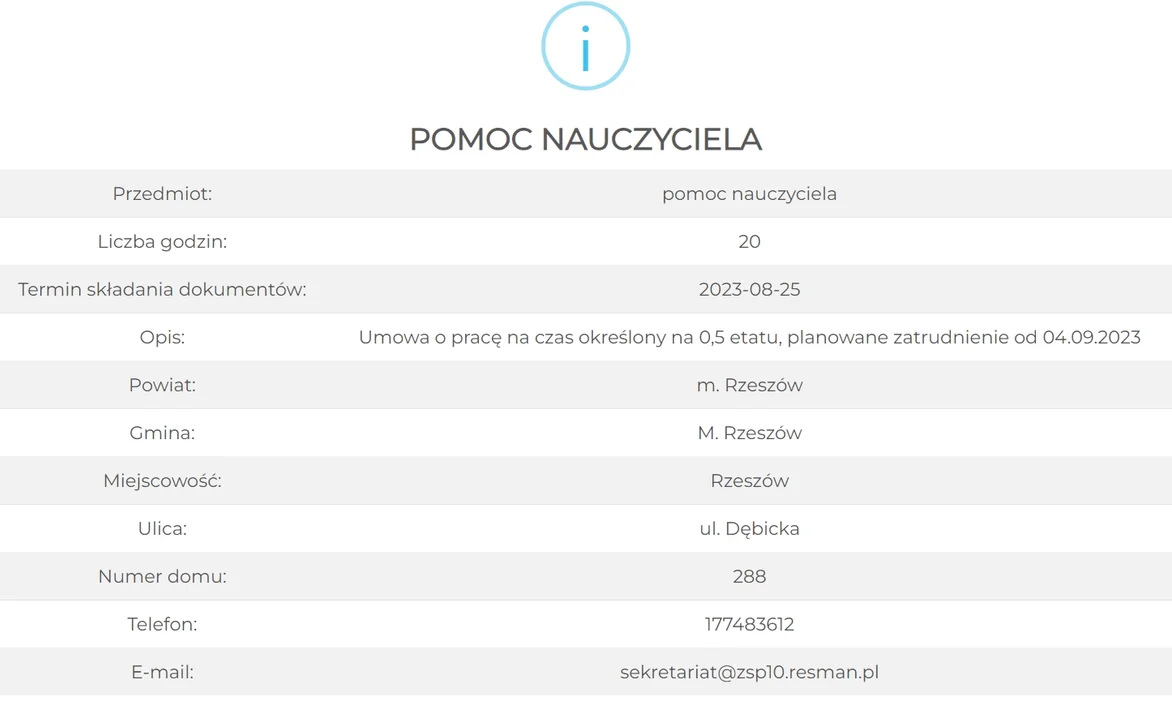Select the deadline date 2023-08-25
The height and width of the screenshot is (720, 1172).
pos(749,289)
